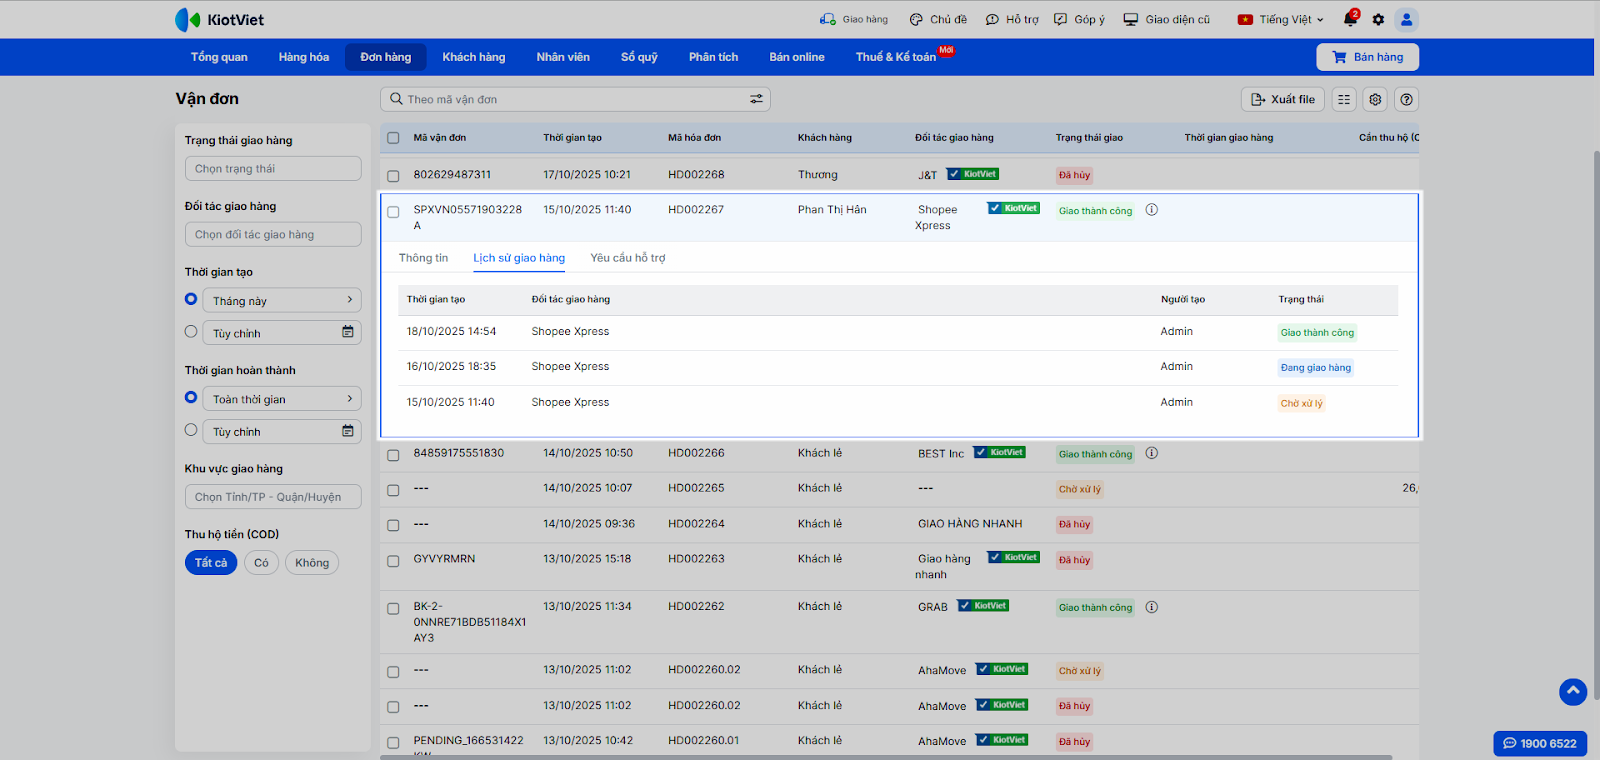1600x760 pixels.
Task: Expand the Tháng này time selector
Action: pos(281,301)
